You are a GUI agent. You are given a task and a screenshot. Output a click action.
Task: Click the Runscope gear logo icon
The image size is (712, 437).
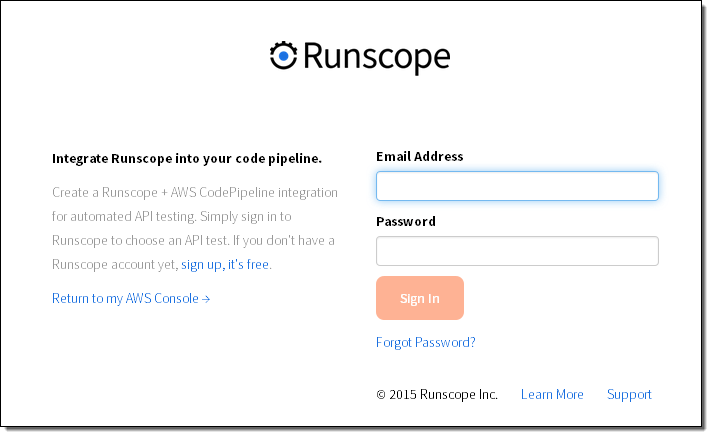[x=283, y=55]
